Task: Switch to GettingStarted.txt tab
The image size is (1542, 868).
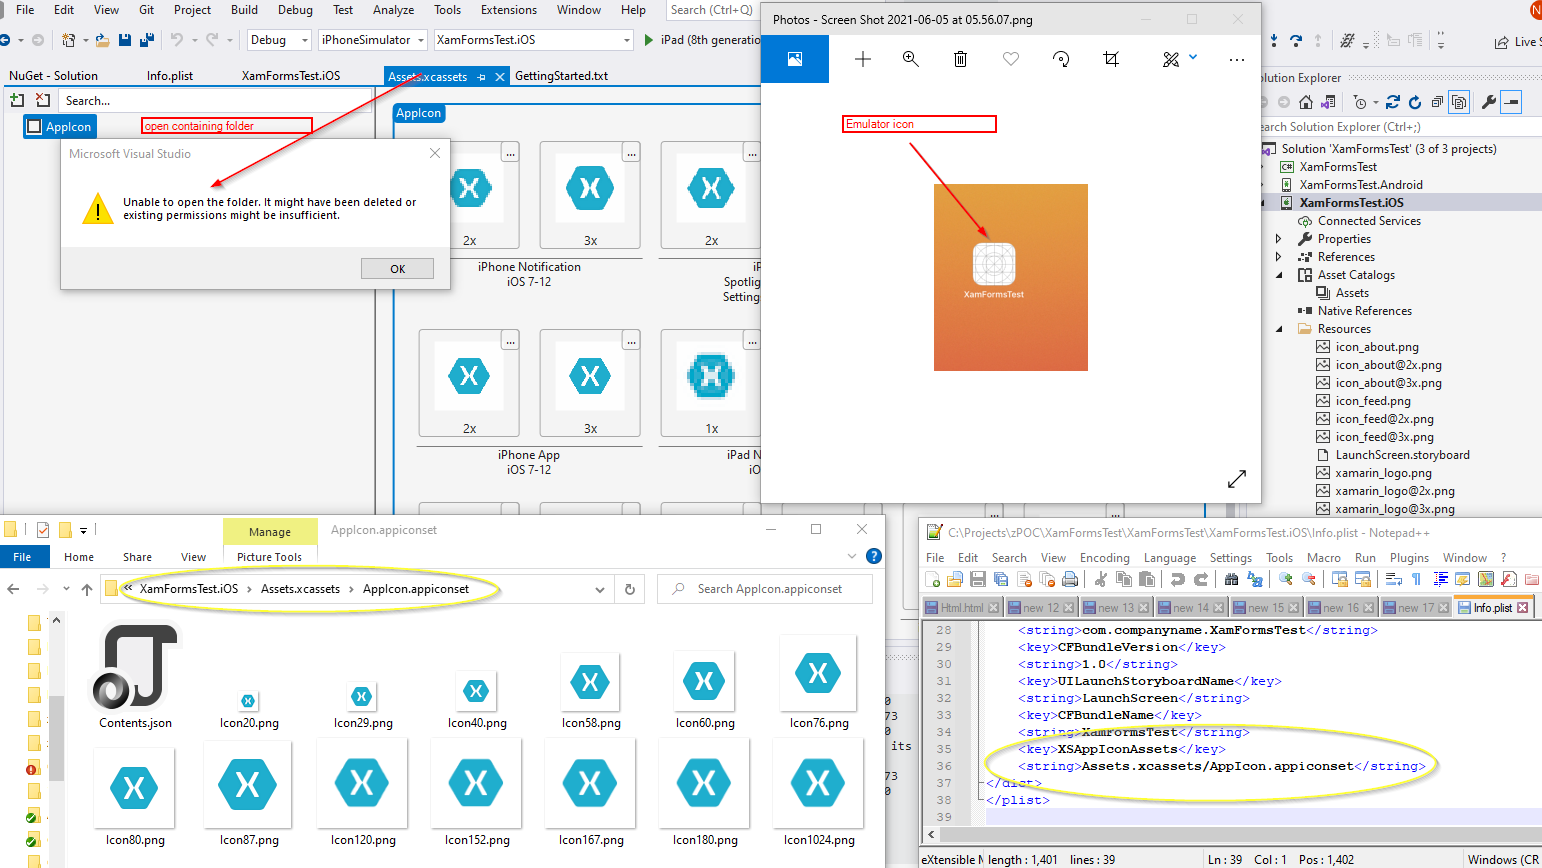Action: (x=561, y=76)
